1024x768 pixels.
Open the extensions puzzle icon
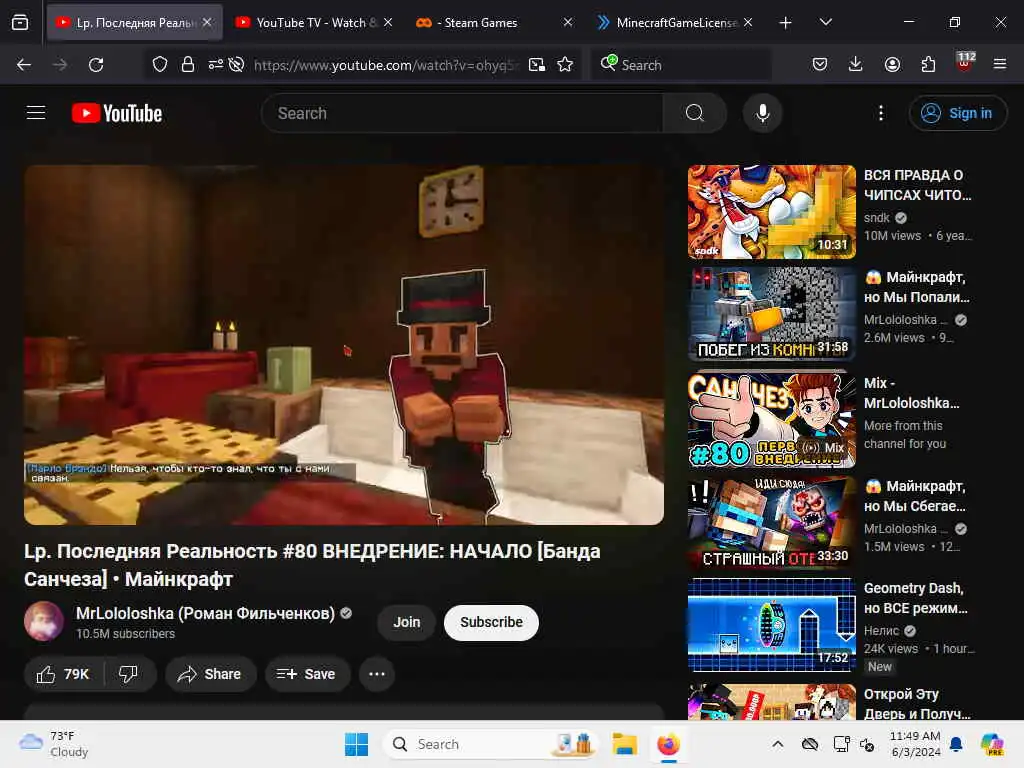pos(928,64)
